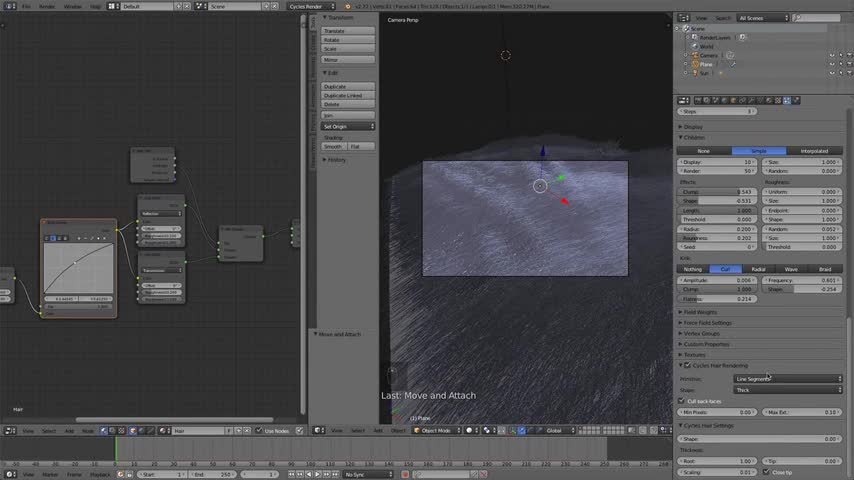
Task: Click the Delete button in Tools panel
Action: [x=347, y=104]
